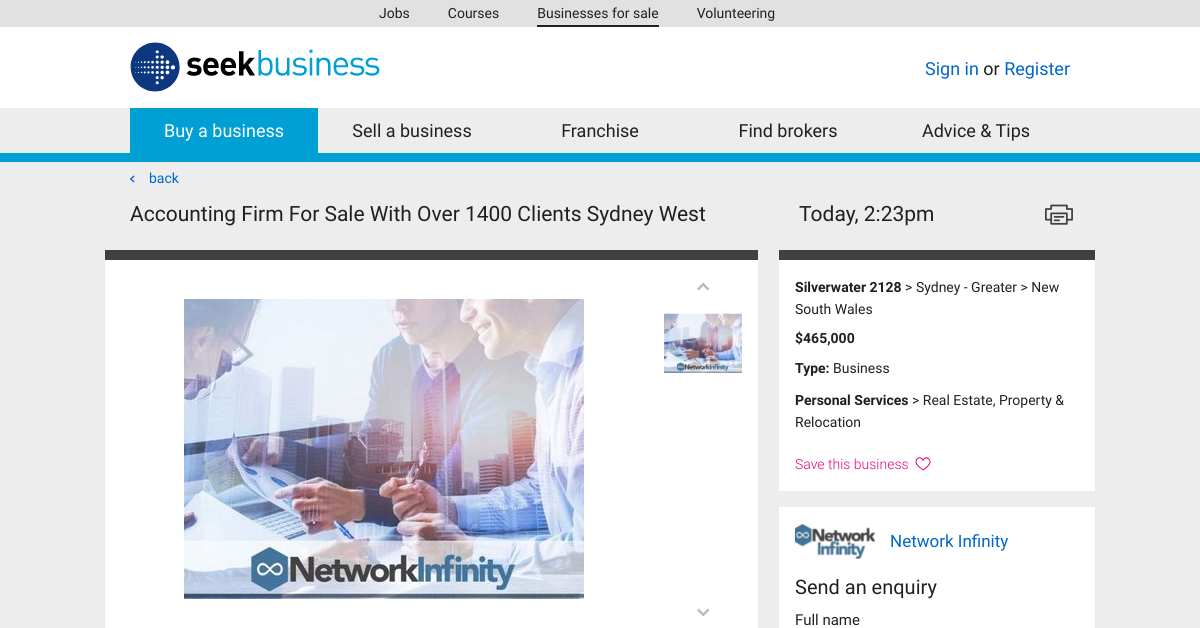Click the small listing thumbnail image
1200x628 pixels.
click(703, 343)
